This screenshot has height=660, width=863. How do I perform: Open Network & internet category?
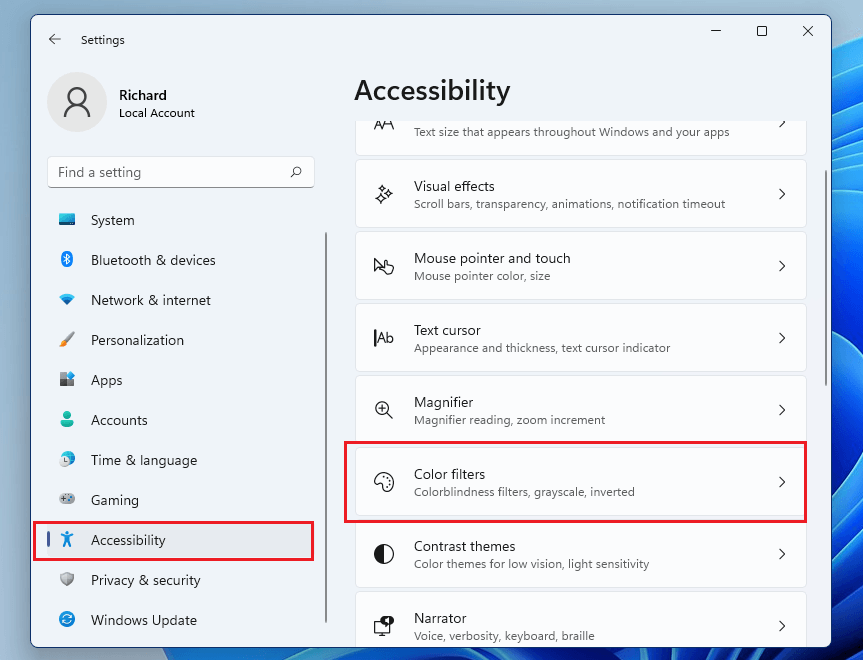click(x=179, y=300)
